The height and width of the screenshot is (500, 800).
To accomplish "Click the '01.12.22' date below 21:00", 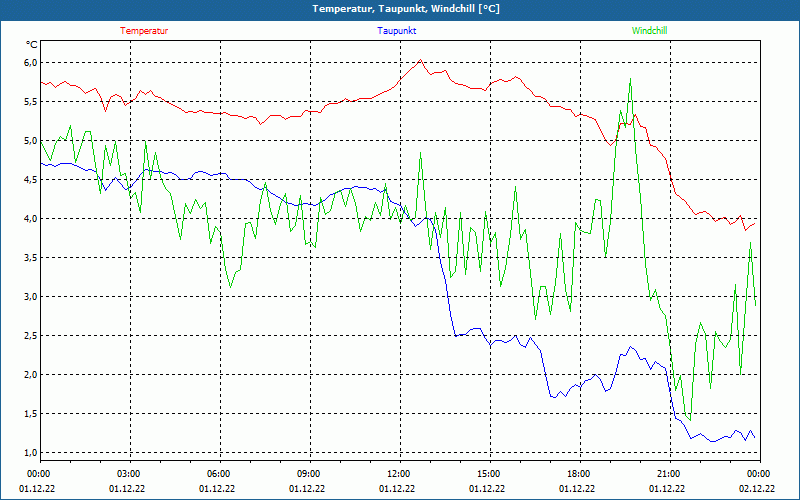I will (x=667, y=488).
